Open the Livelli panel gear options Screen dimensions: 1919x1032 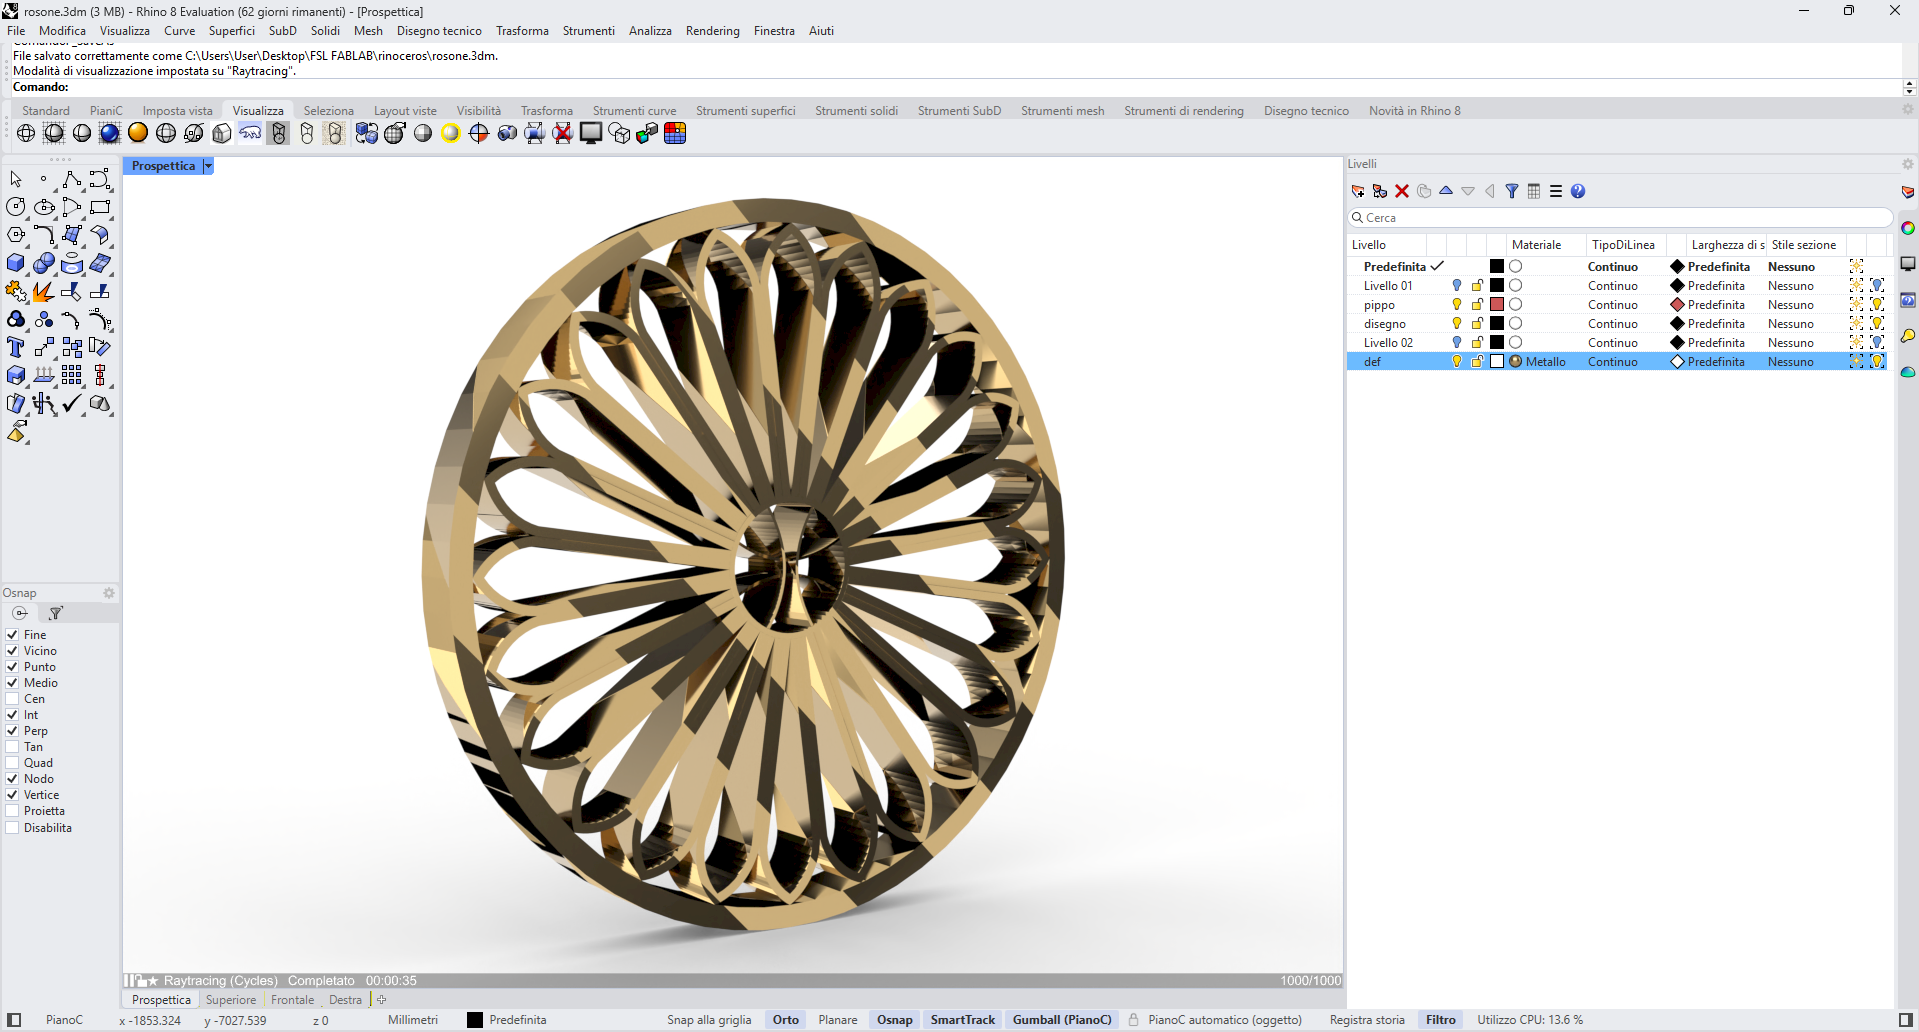pos(1907,164)
